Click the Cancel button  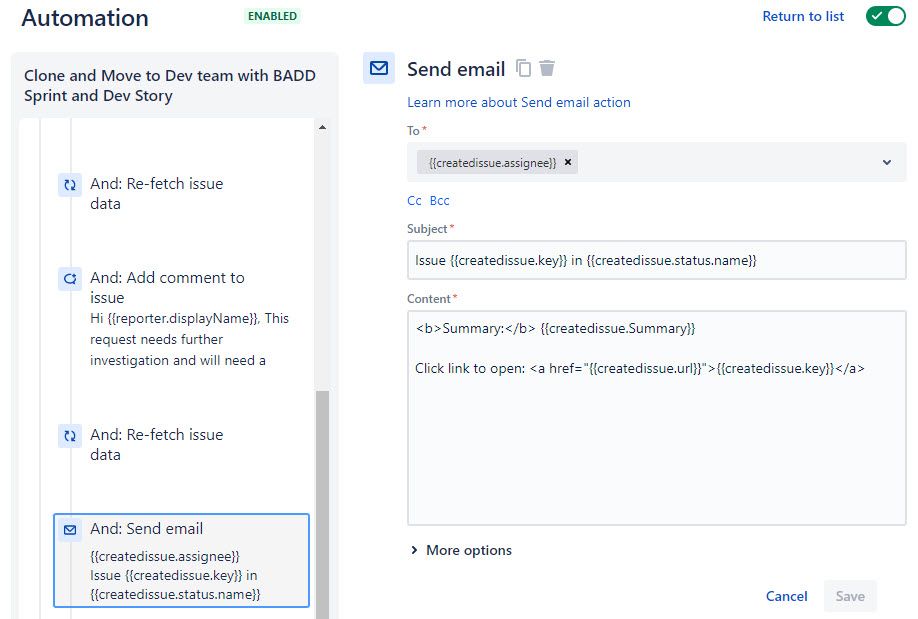click(x=786, y=596)
